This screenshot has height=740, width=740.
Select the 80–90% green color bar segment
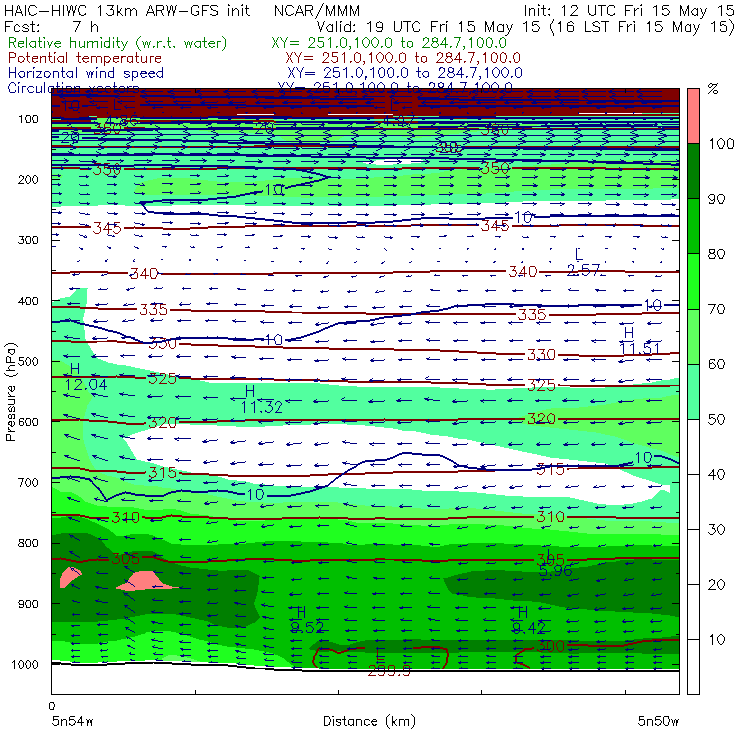point(693,226)
